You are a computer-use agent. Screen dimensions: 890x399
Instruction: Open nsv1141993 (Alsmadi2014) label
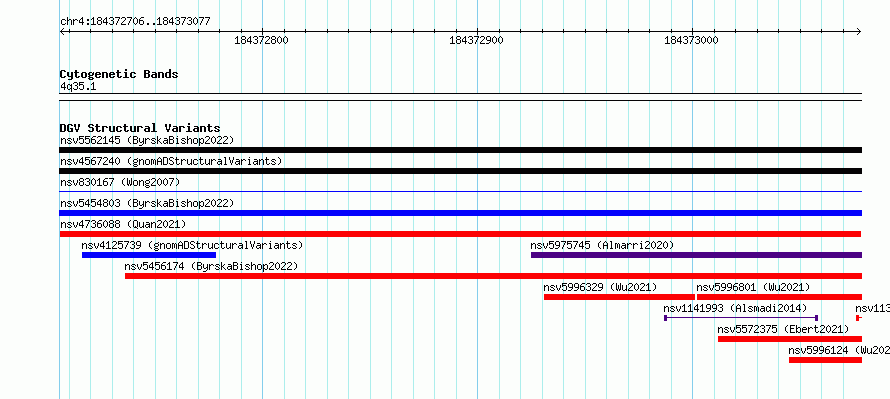pos(735,308)
